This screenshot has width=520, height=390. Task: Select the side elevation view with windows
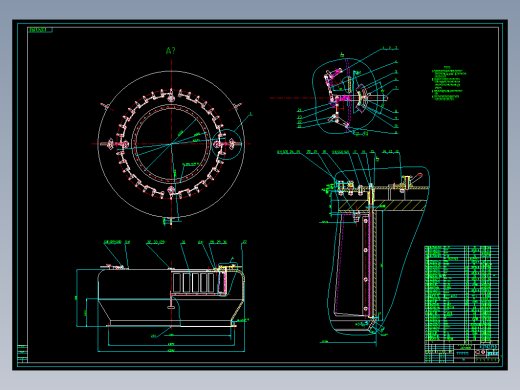point(171,298)
